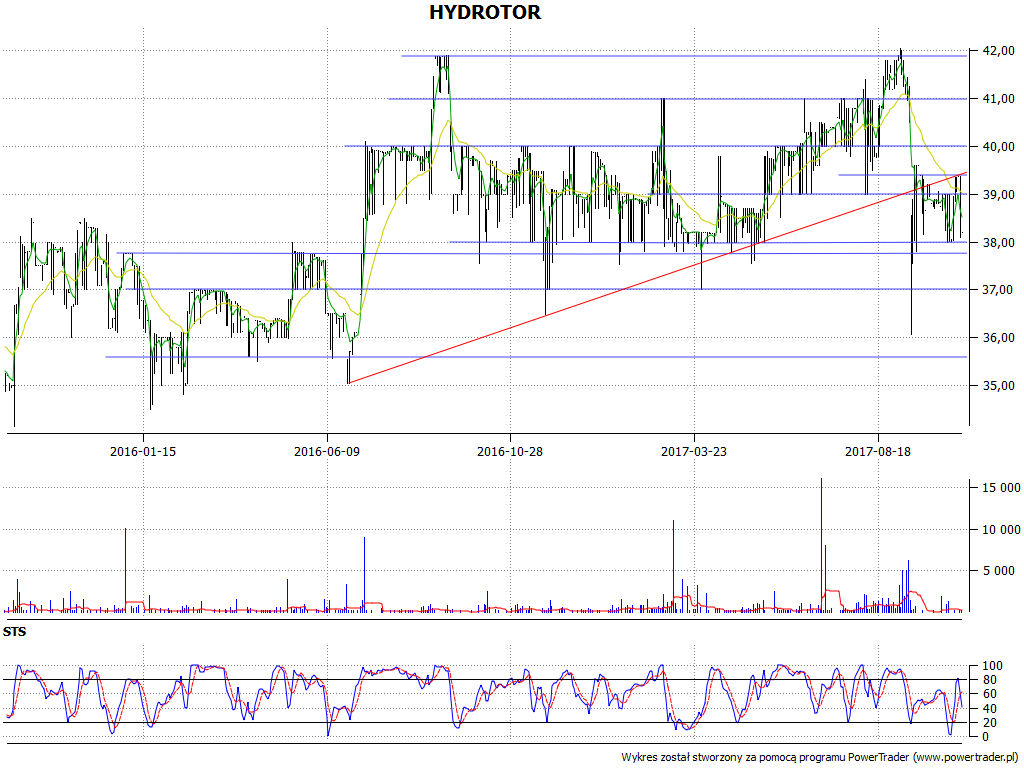The image size is (1024, 768).
Task: Click the 38,00 price axis label
Action: 999,242
